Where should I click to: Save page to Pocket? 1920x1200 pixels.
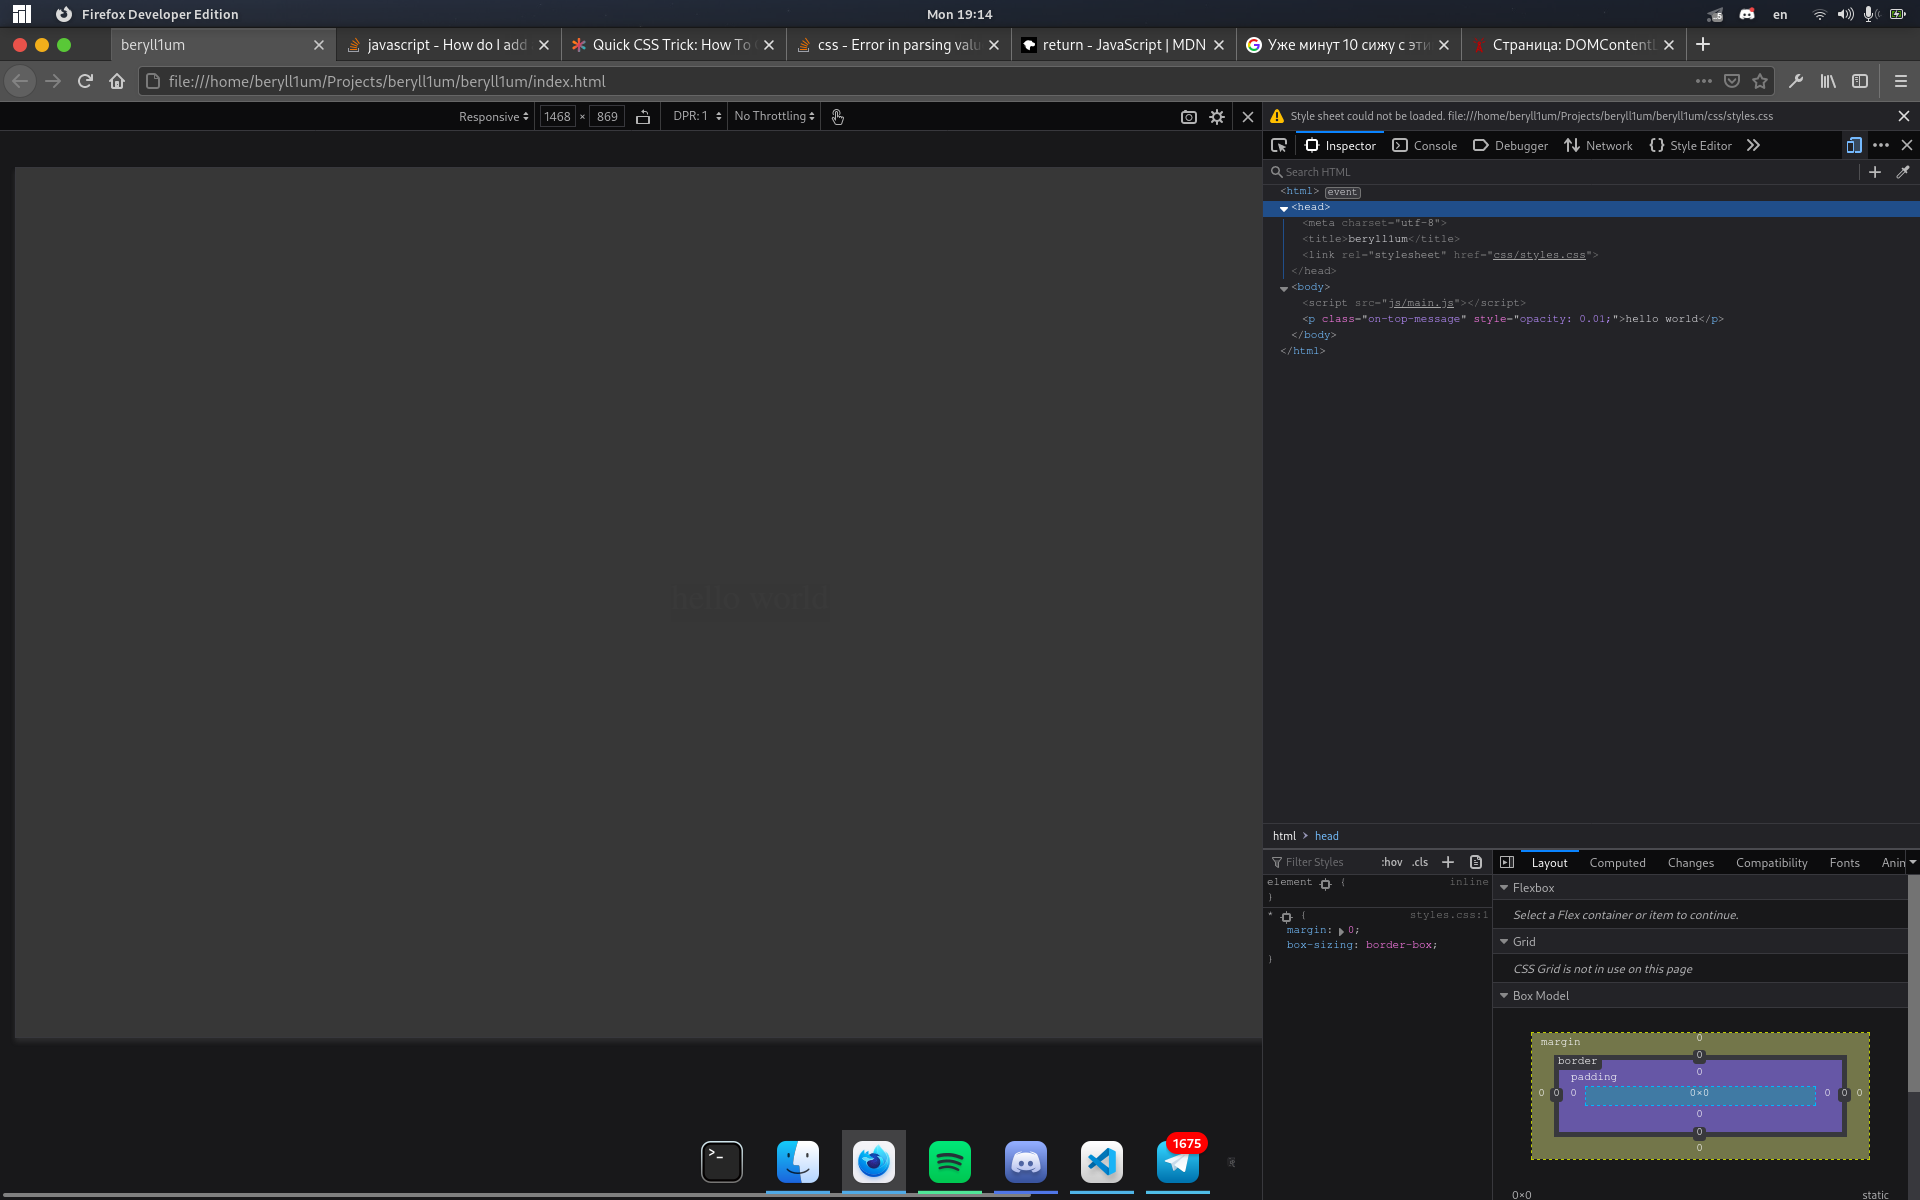pos(1732,81)
